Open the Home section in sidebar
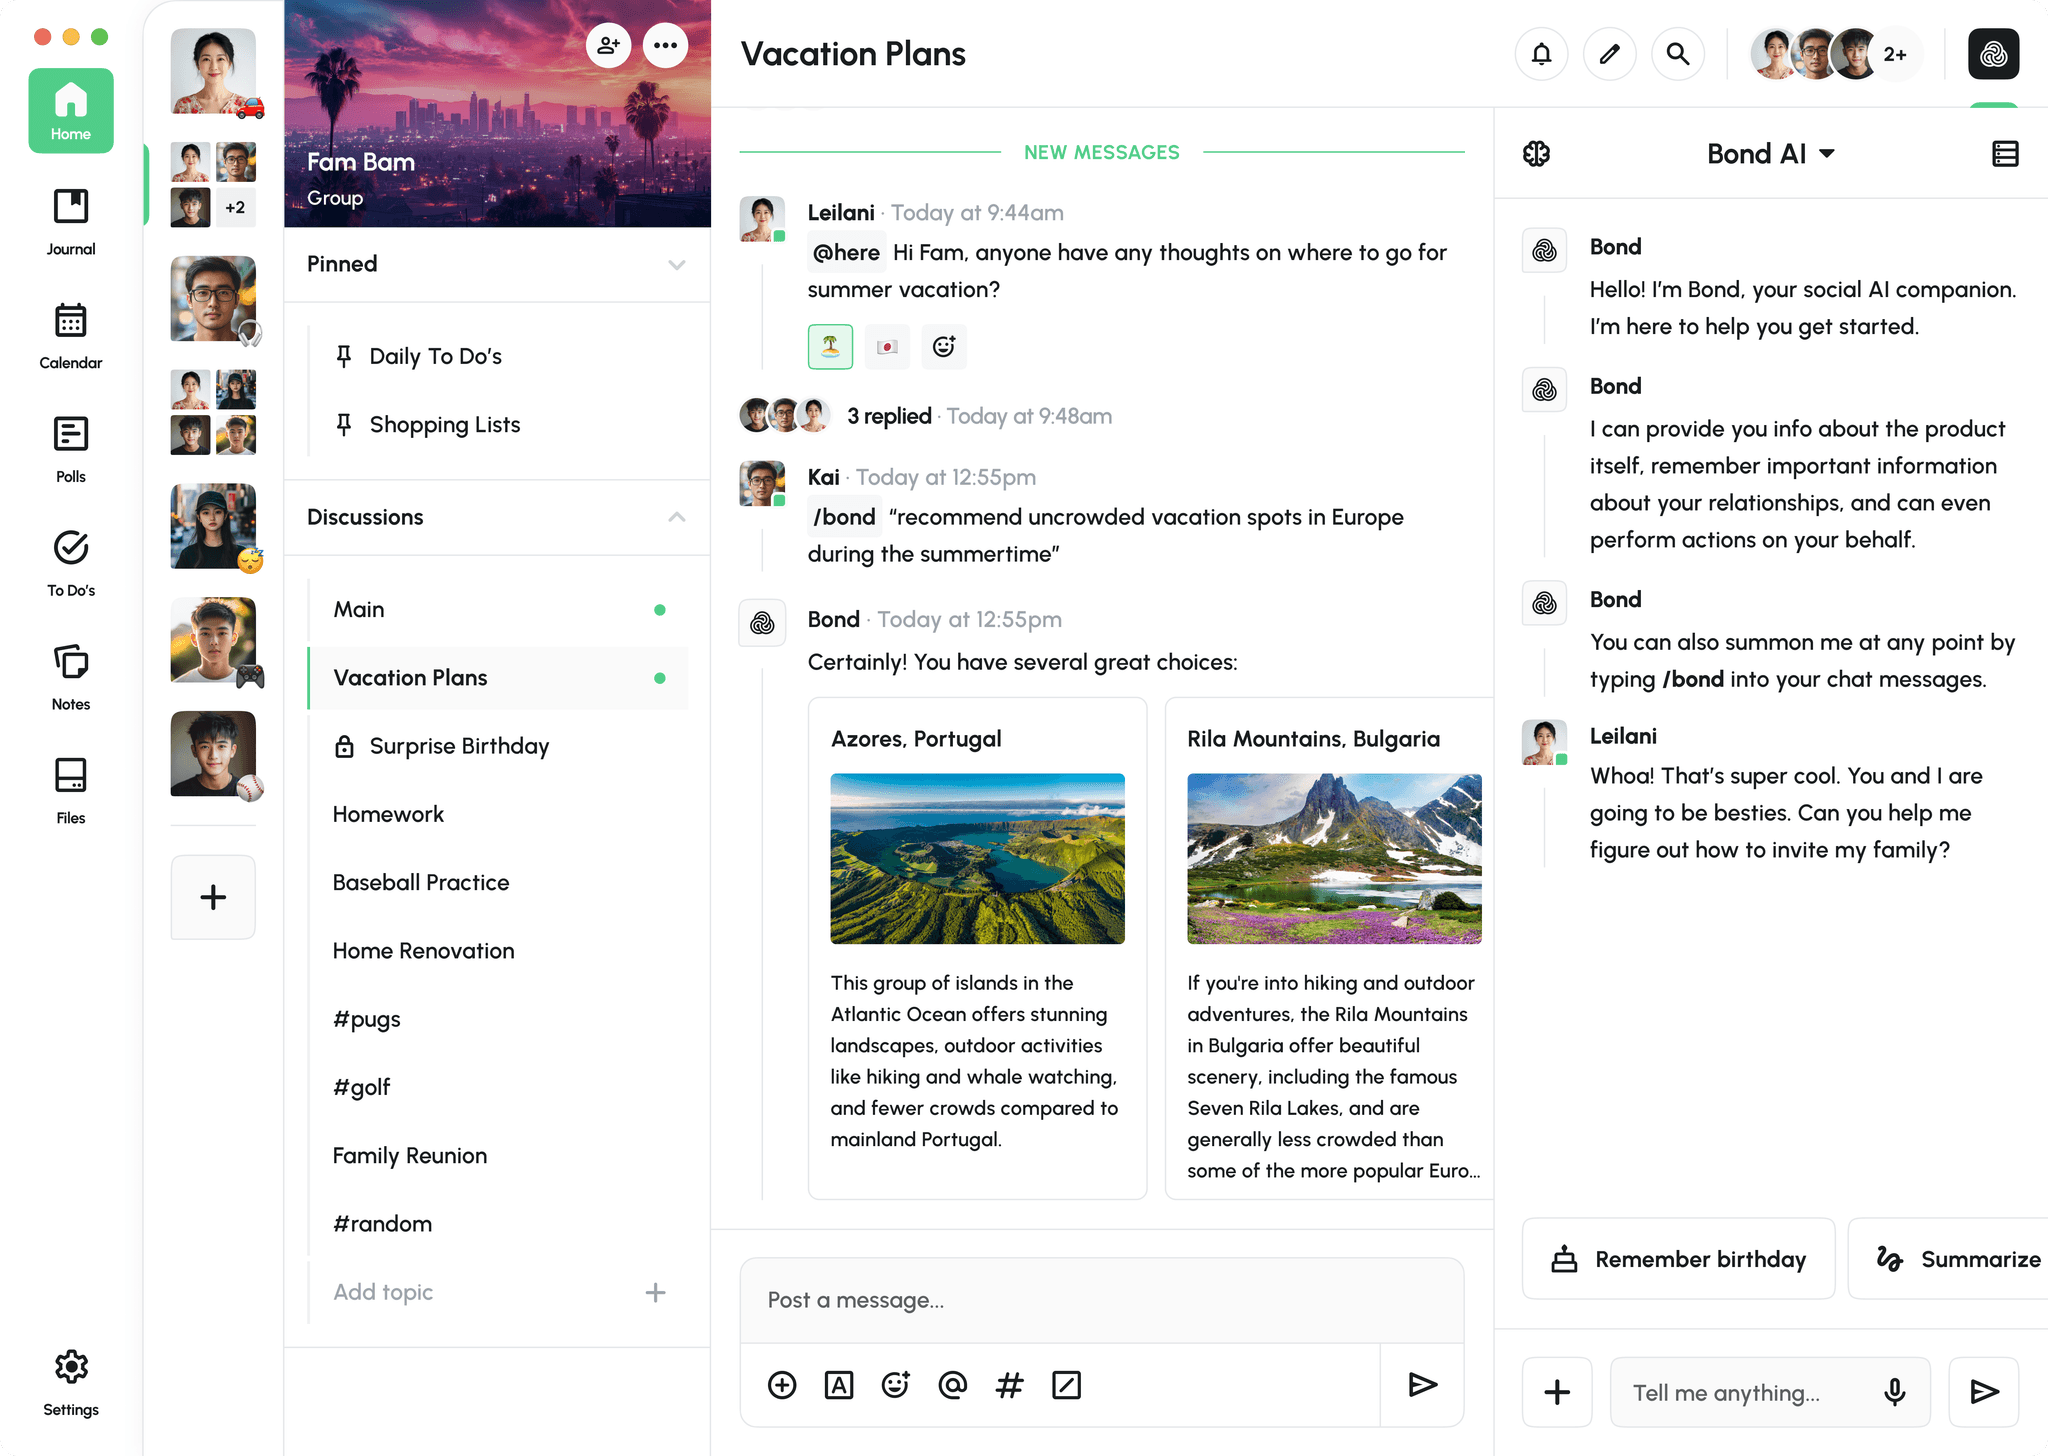Screen dimensions: 2048x1456 pyautogui.click(x=71, y=110)
